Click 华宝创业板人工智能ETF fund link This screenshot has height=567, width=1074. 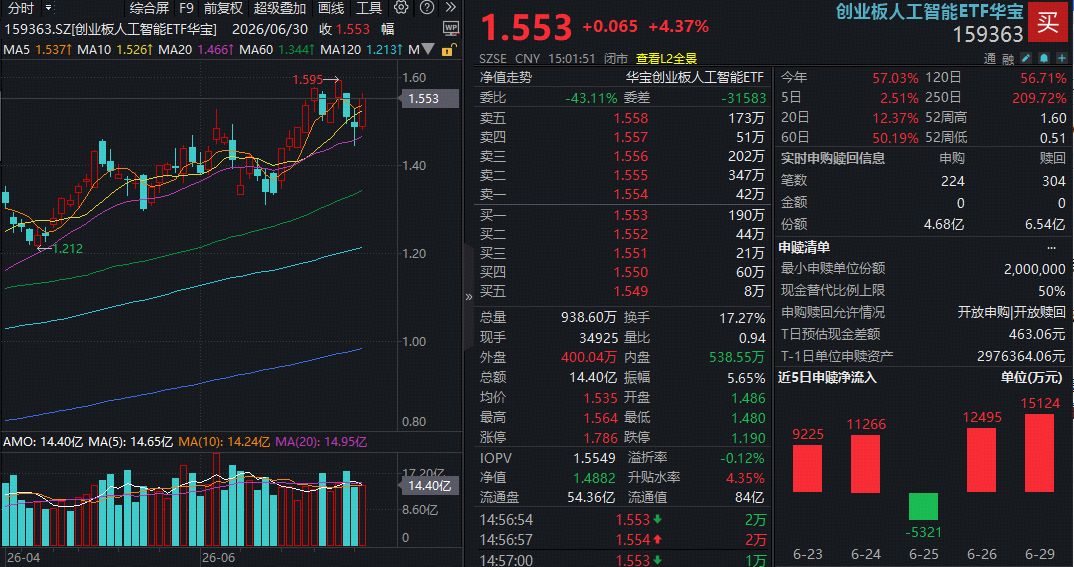point(695,78)
